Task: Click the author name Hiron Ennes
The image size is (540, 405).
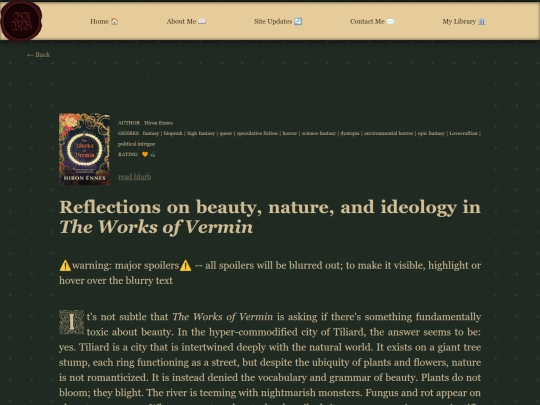Action: (x=158, y=123)
